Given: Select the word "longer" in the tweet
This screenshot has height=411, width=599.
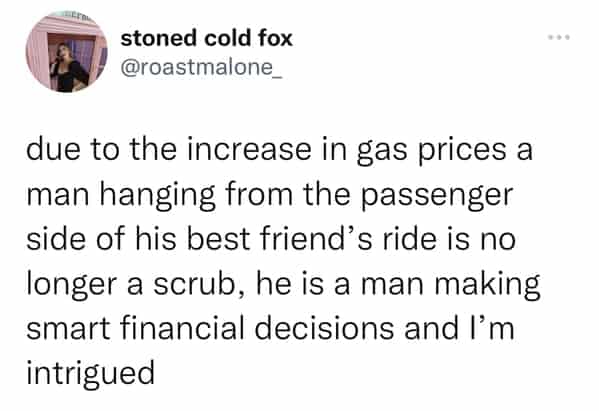Looking at the screenshot, I should pos(71,285).
